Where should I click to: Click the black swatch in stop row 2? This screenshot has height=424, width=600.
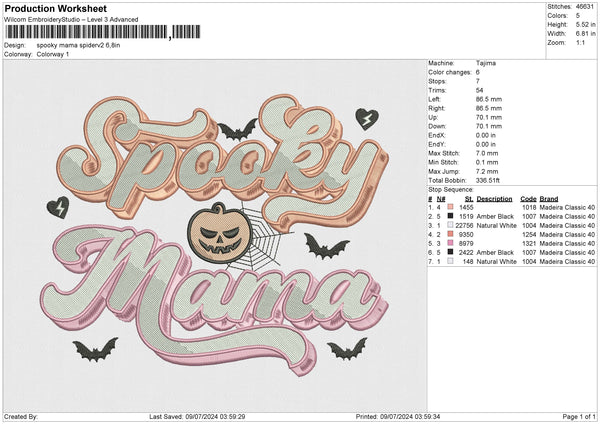pos(450,216)
